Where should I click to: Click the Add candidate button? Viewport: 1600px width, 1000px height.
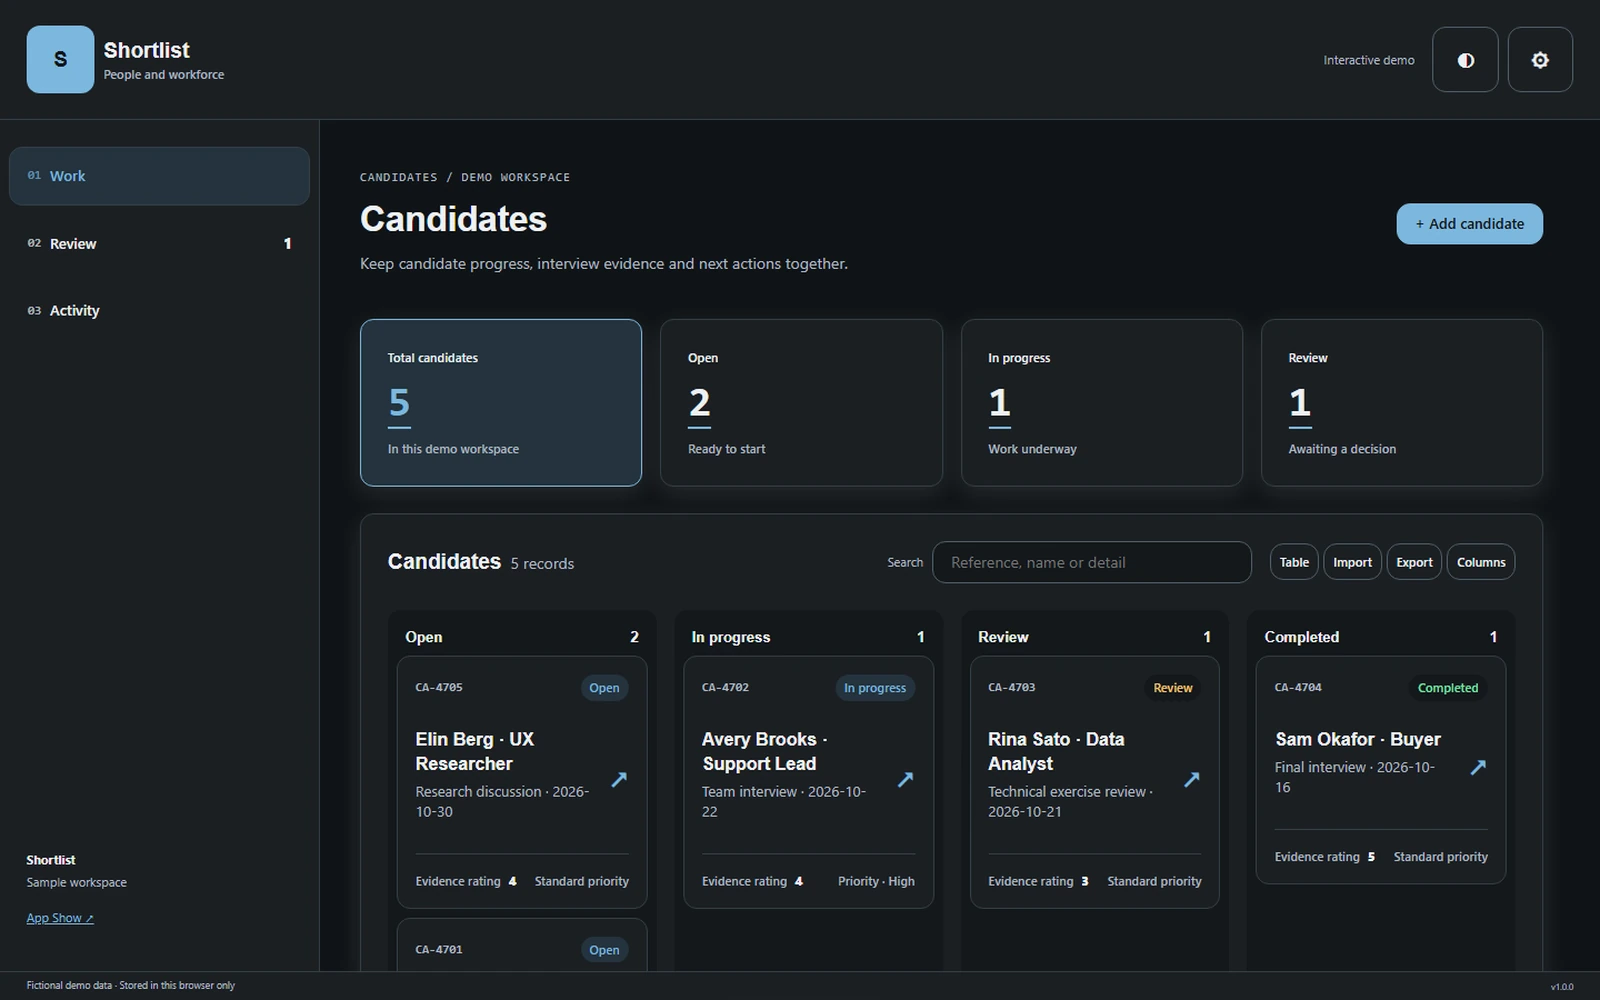click(1469, 224)
